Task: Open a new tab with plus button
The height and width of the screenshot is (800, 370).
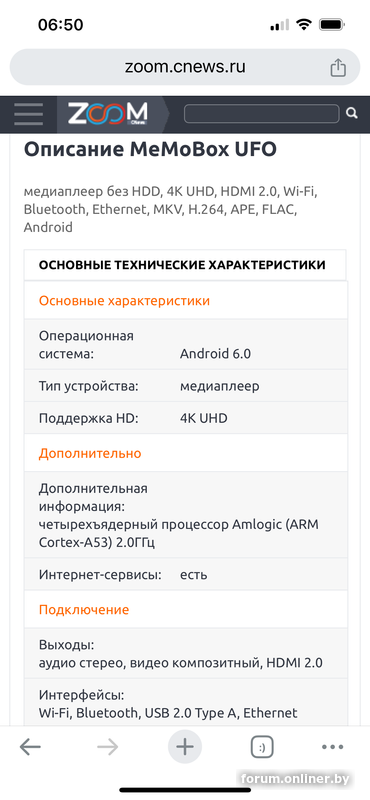Action: click(185, 747)
